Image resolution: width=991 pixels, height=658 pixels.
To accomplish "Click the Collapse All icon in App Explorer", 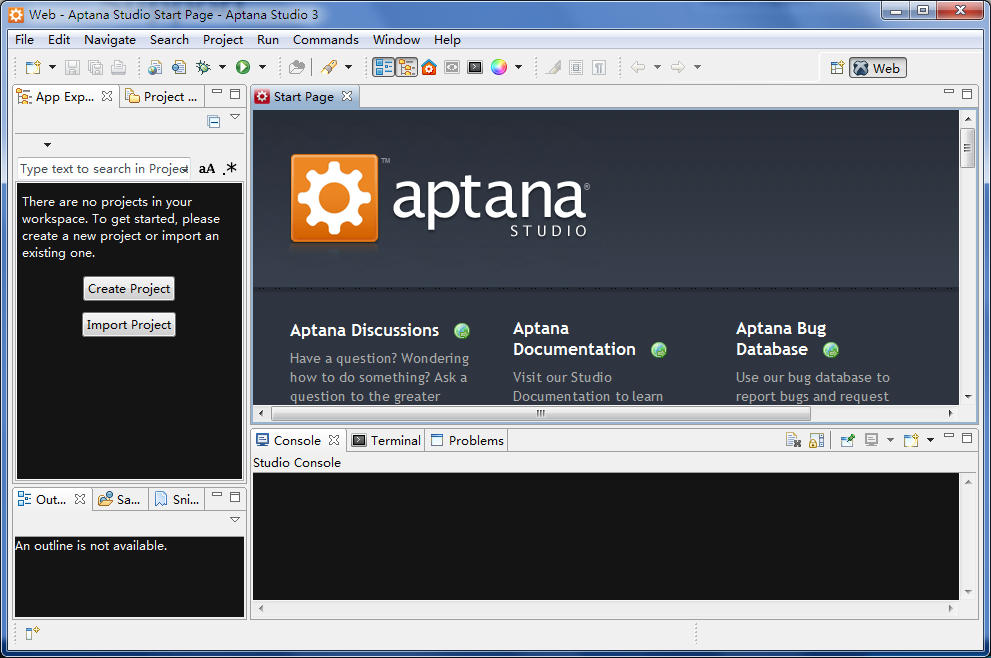I will pyautogui.click(x=214, y=121).
